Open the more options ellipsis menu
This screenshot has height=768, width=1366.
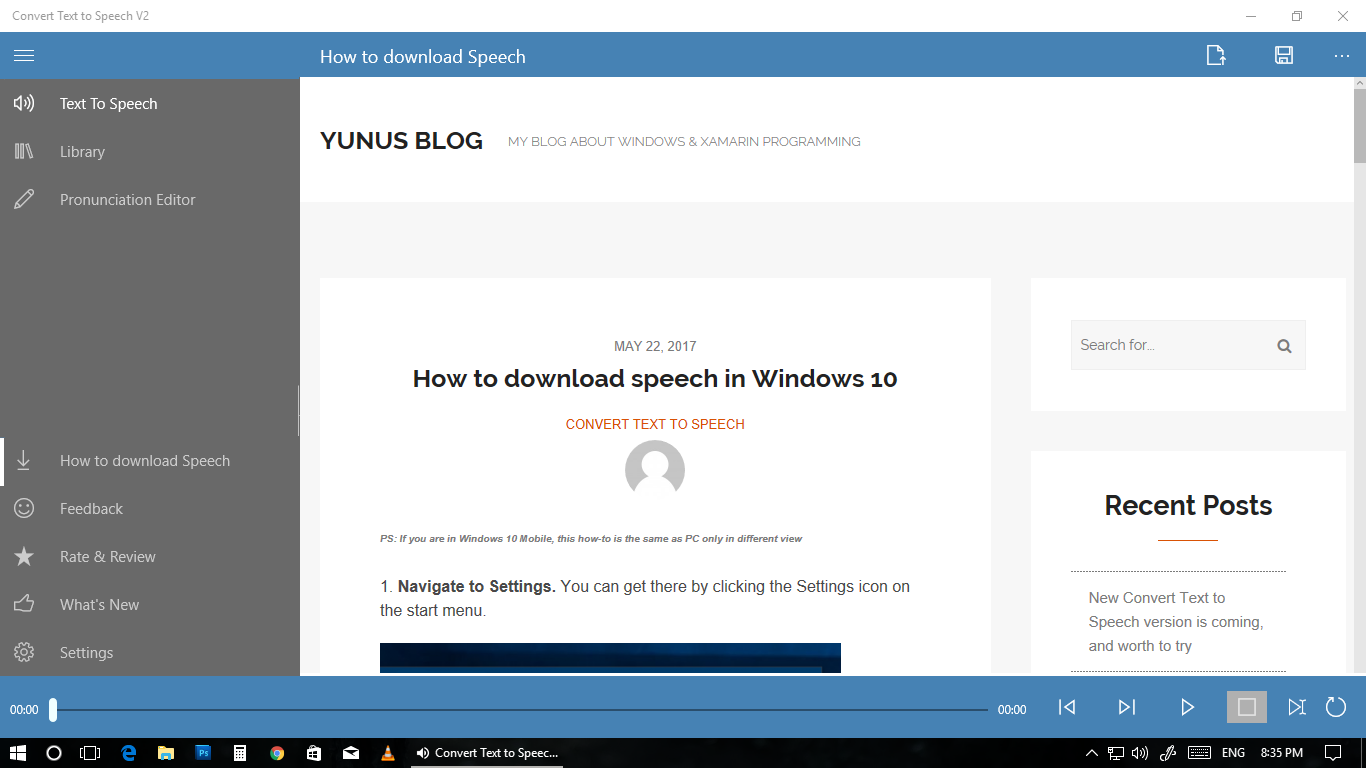pyautogui.click(x=1342, y=56)
